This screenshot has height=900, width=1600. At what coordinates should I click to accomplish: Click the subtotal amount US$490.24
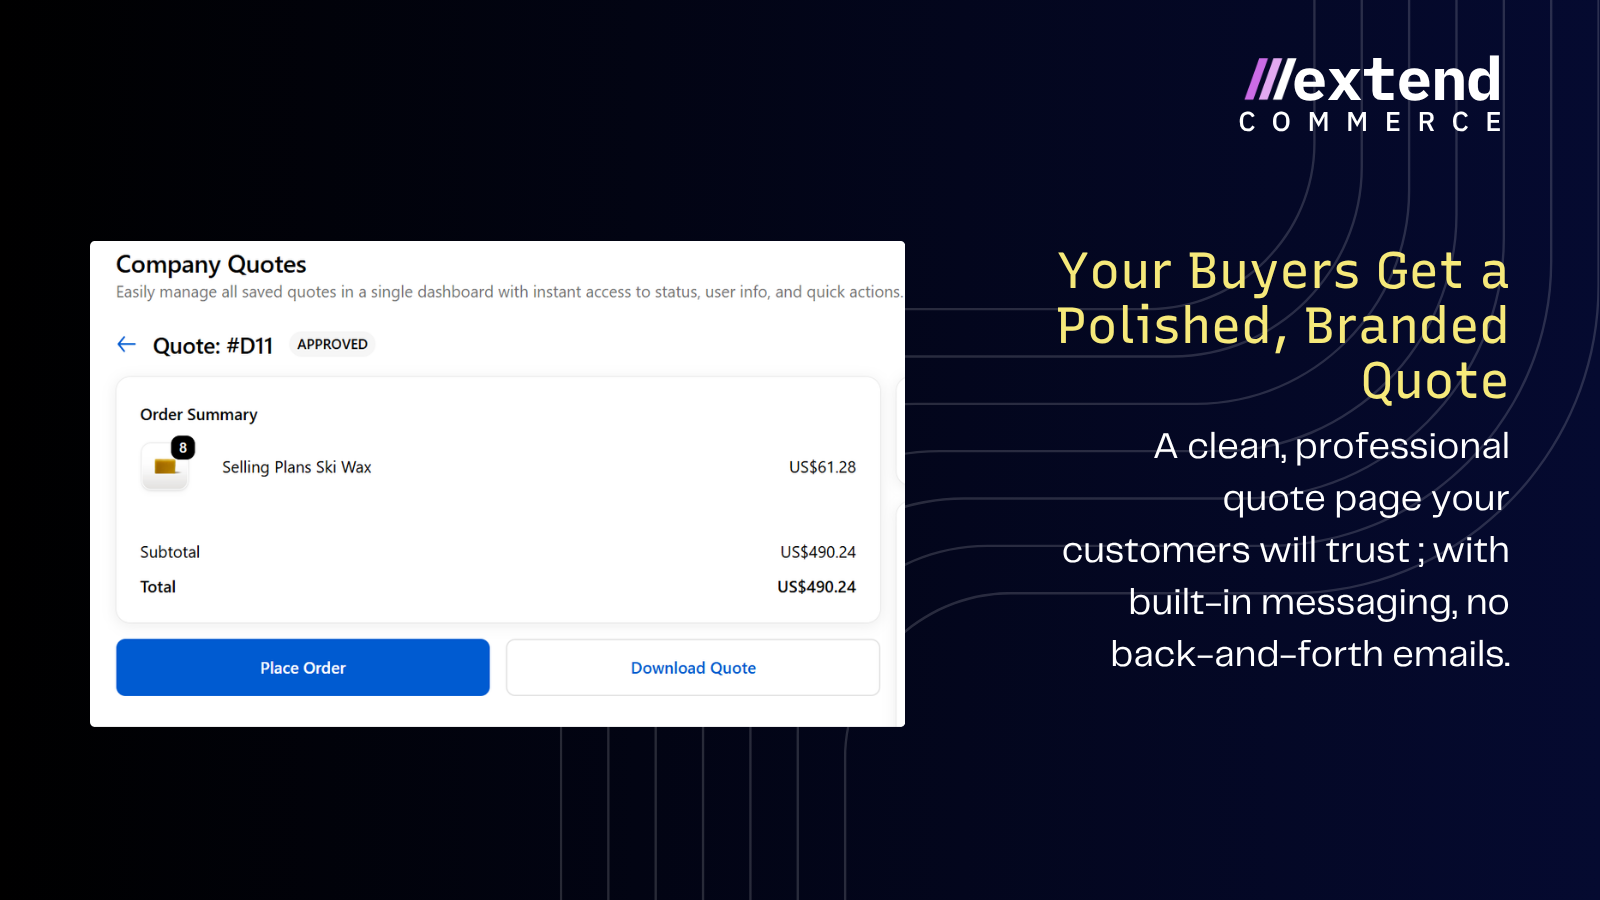tap(818, 552)
